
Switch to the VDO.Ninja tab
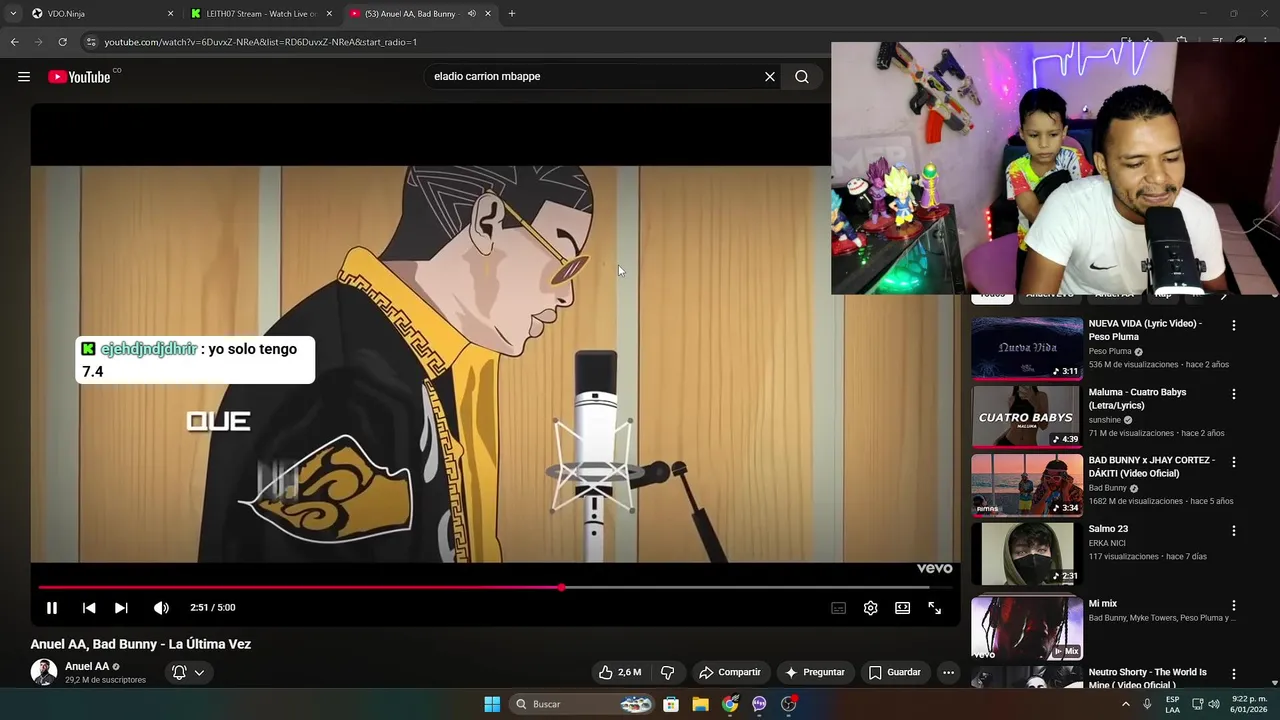click(100, 14)
